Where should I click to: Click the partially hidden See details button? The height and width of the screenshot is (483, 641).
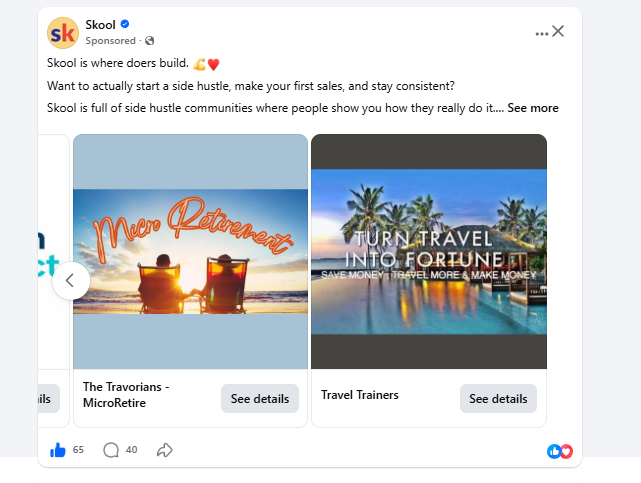(x=49, y=398)
